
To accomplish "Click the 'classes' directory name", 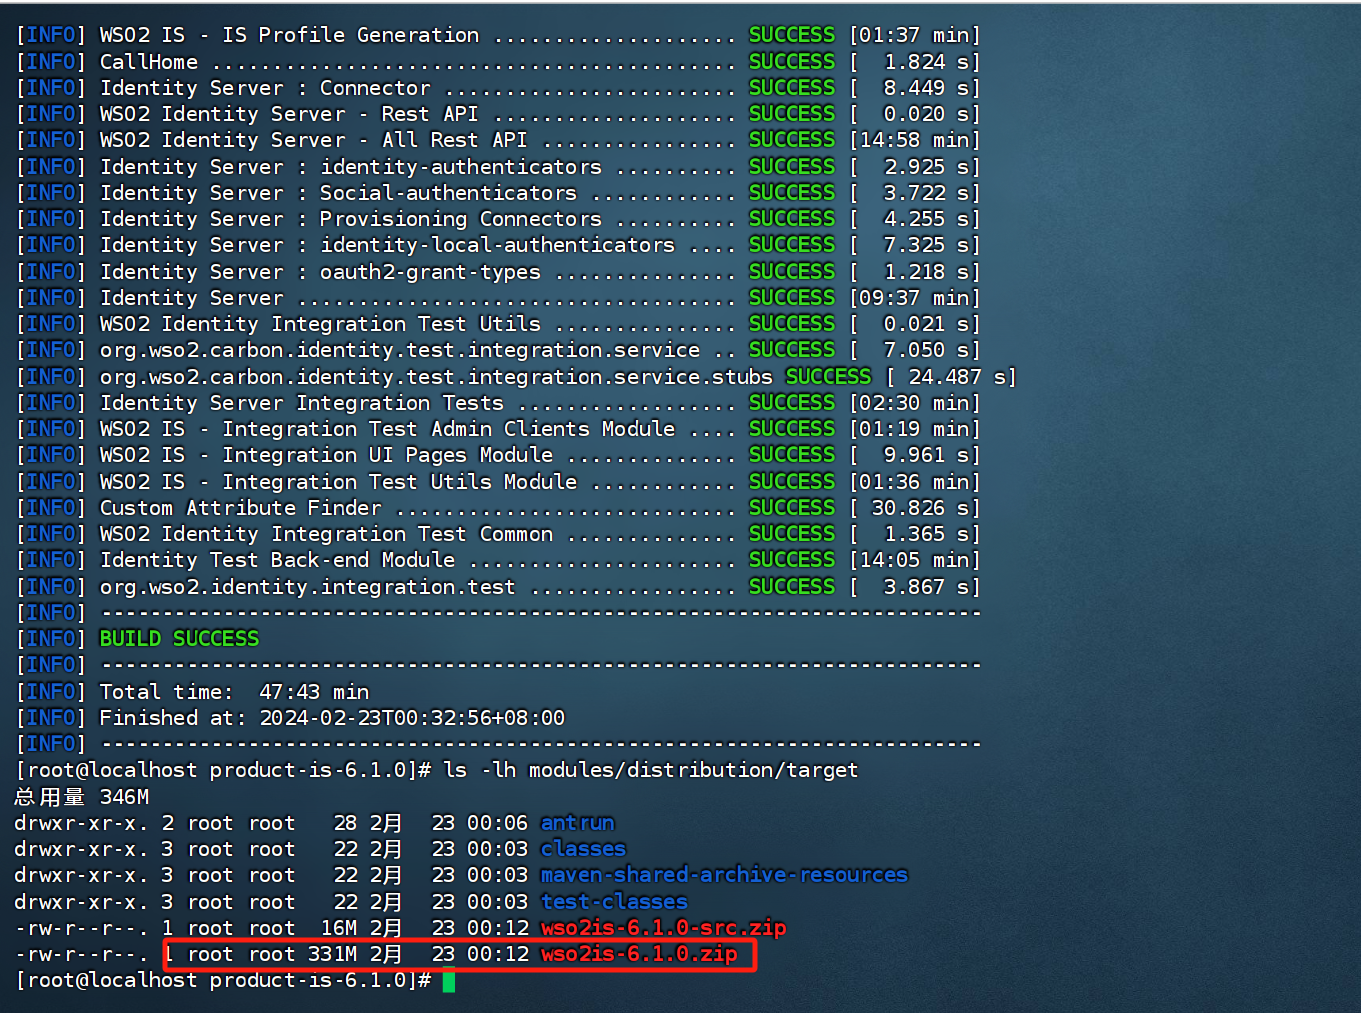I will pyautogui.click(x=583, y=849).
